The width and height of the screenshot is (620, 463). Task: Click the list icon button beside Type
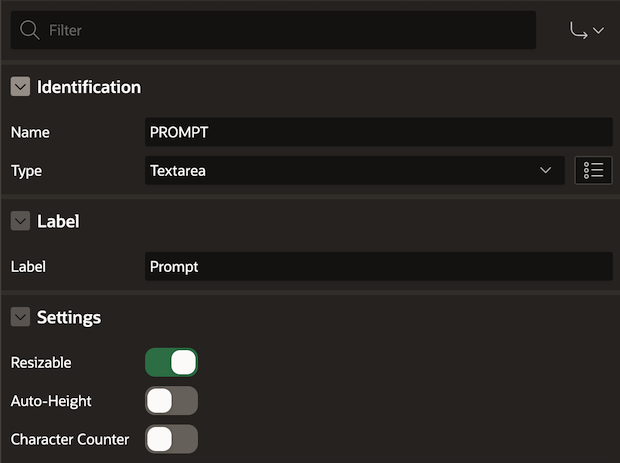[x=593, y=171]
